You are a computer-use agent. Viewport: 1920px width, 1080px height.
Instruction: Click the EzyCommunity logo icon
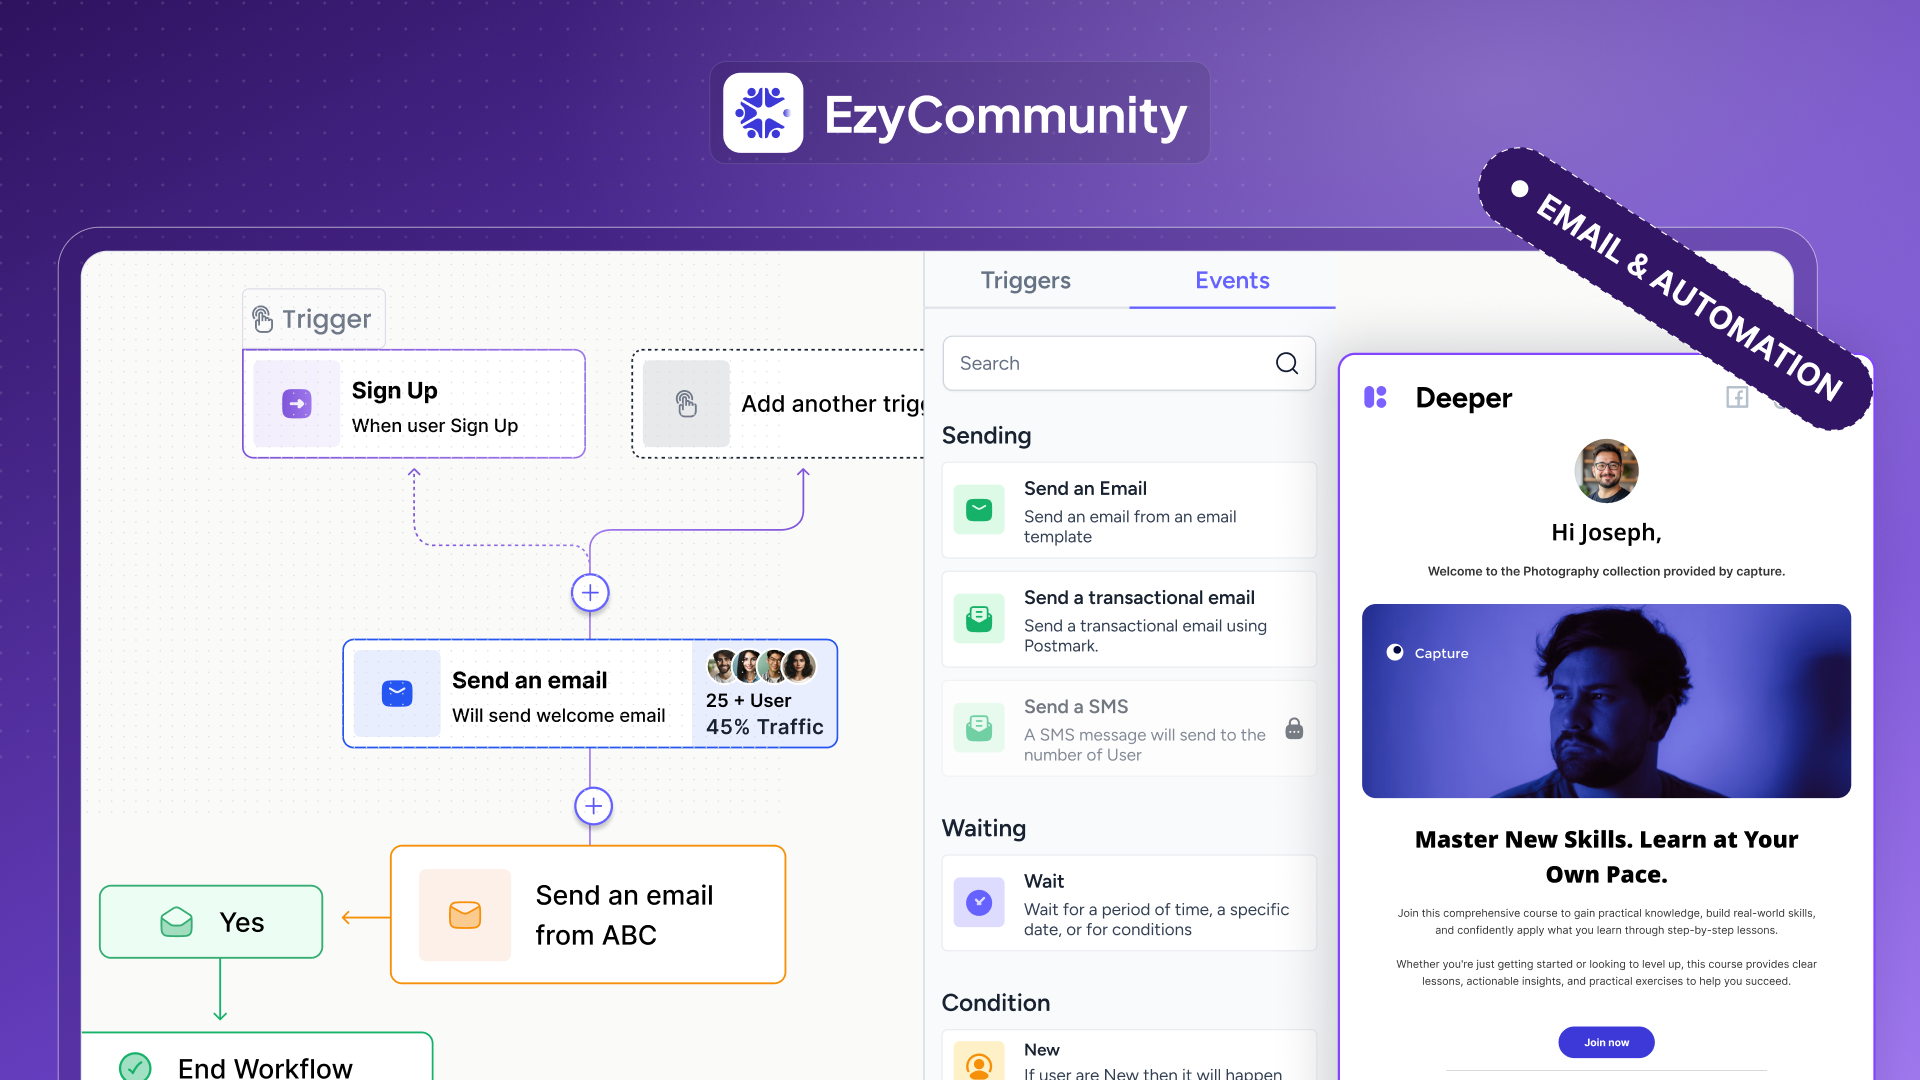[x=763, y=113]
